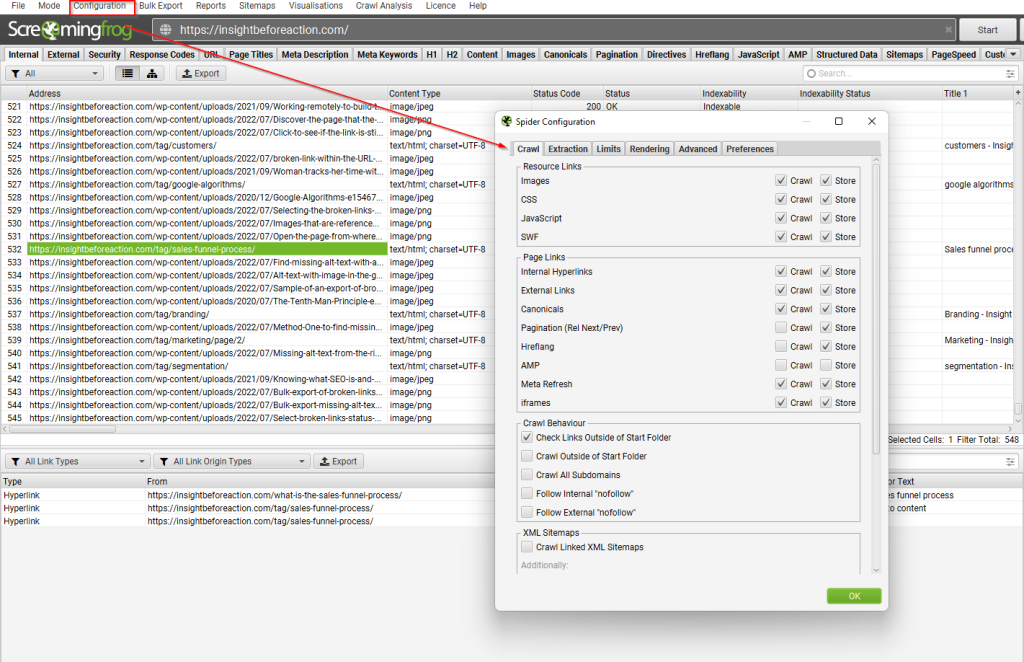This screenshot has width=1024, height=662.
Task: Switch to tree view icon
Action: coord(152,74)
